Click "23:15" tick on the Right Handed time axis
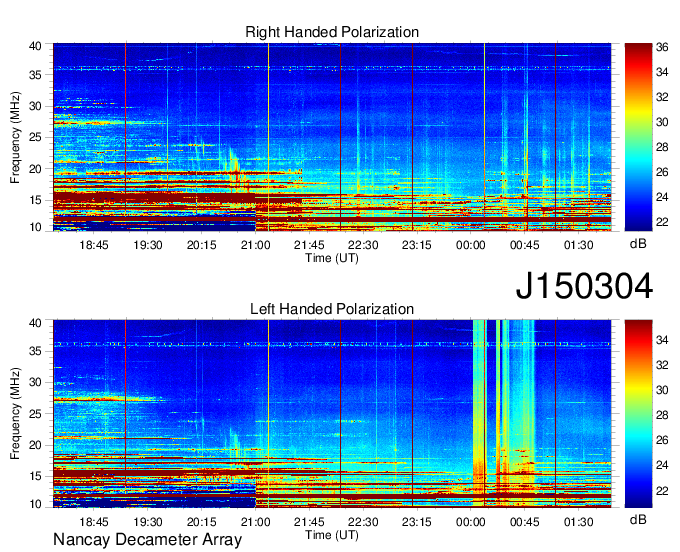The width and height of the screenshot is (680, 552). (x=417, y=245)
